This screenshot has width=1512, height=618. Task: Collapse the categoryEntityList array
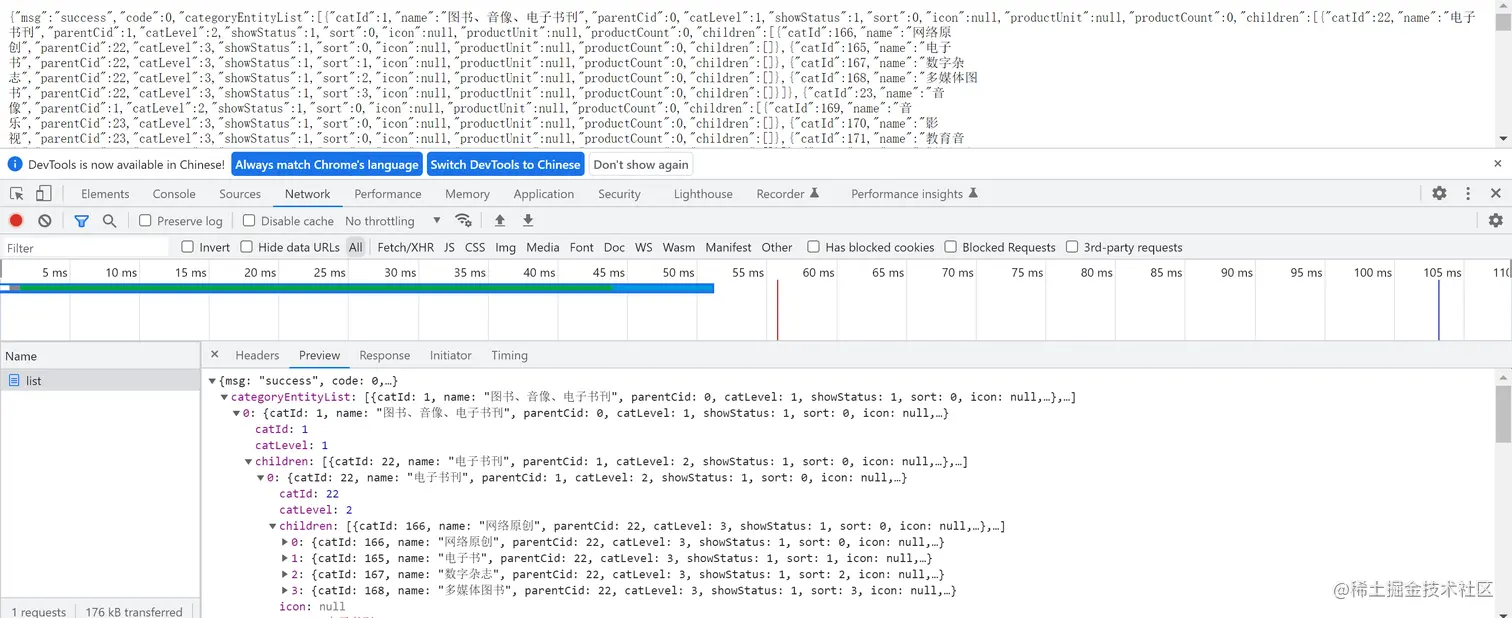pos(224,397)
